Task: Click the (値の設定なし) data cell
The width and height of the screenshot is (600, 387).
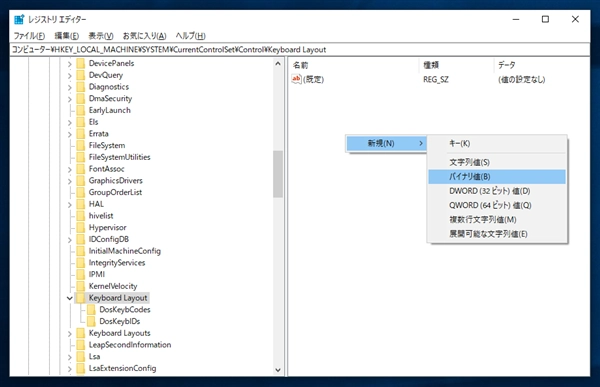Action: 522,80
